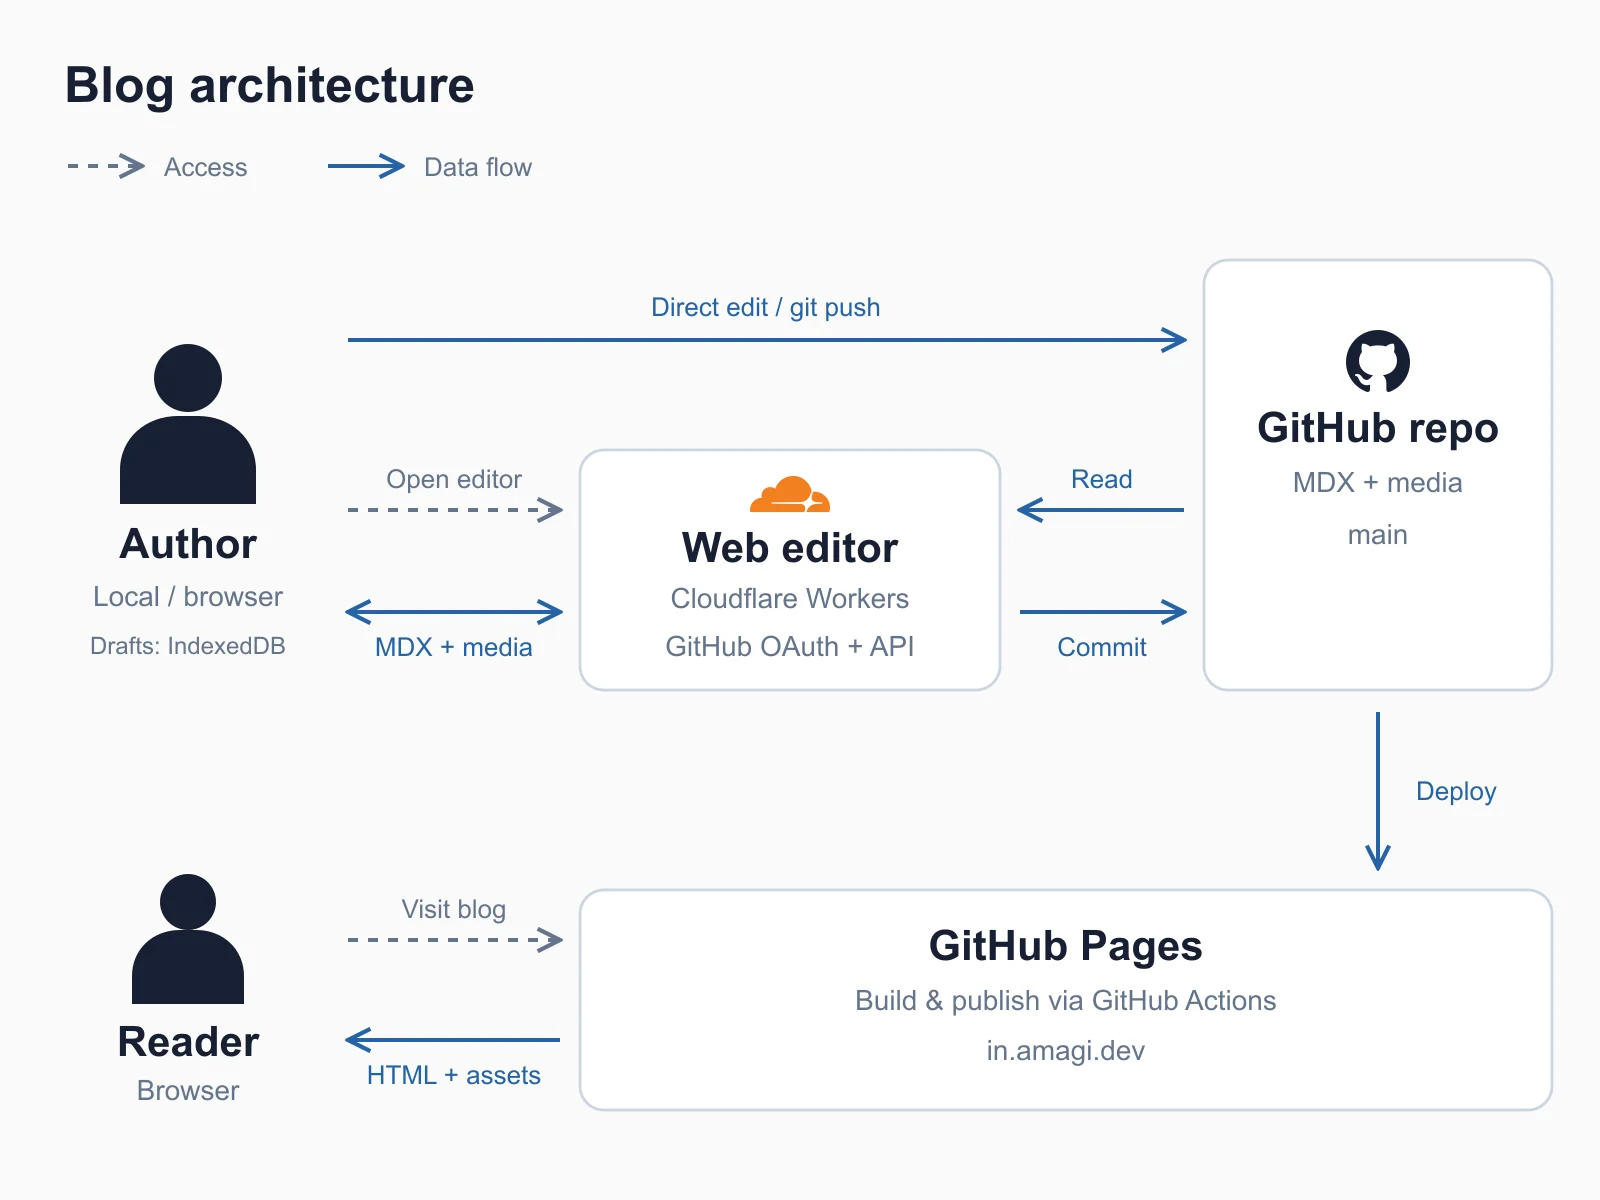This screenshot has height=1200, width=1600.
Task: Click the HTML + assets arrow toward Reader
Action: coord(452,1040)
